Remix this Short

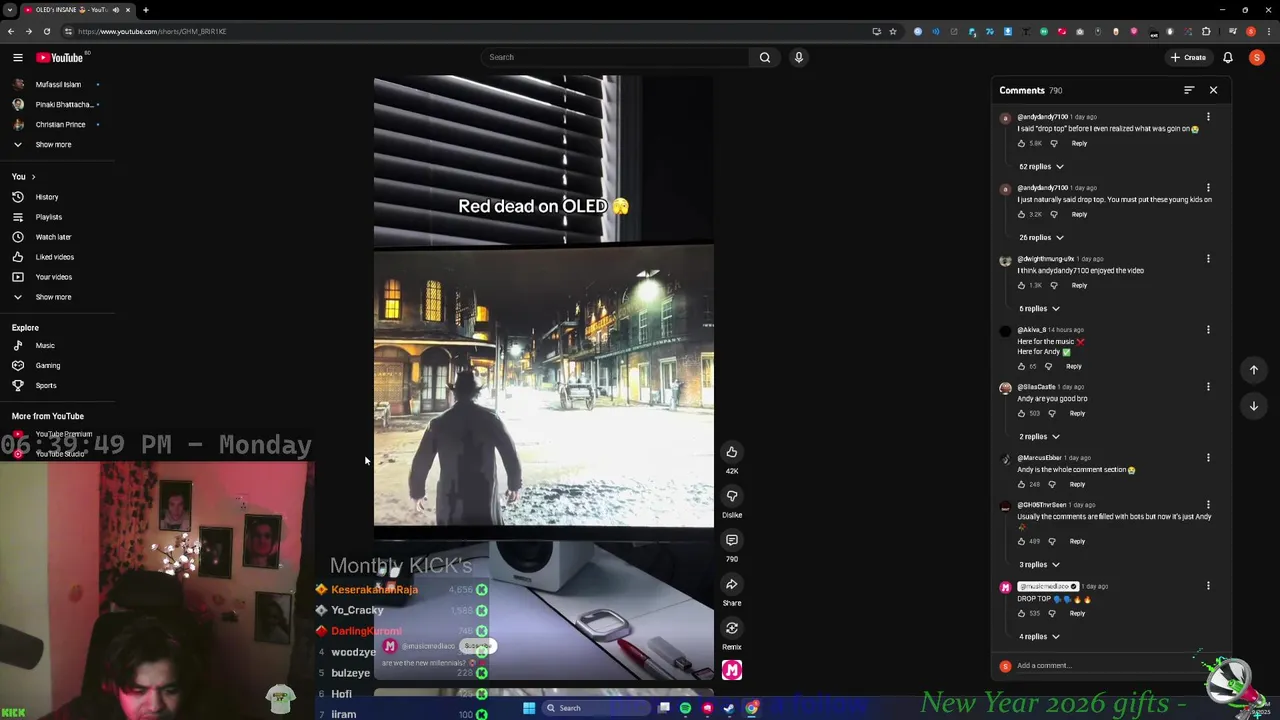[x=732, y=628]
